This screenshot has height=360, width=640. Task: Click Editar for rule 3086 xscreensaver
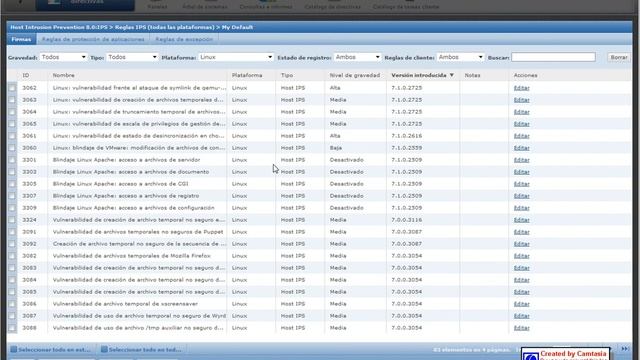521,304
